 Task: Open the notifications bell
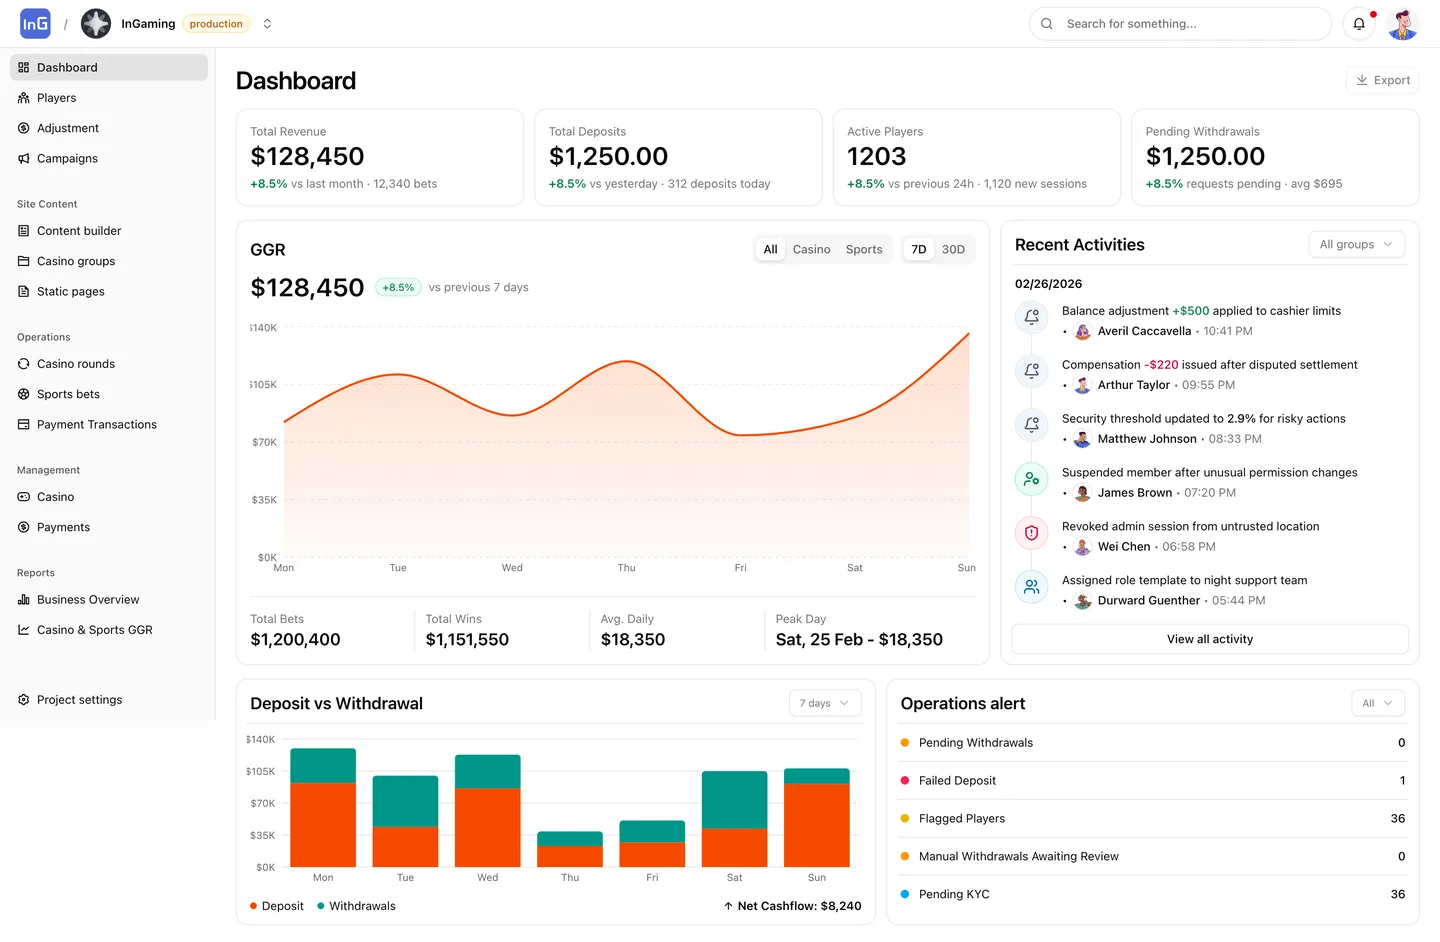(1359, 23)
